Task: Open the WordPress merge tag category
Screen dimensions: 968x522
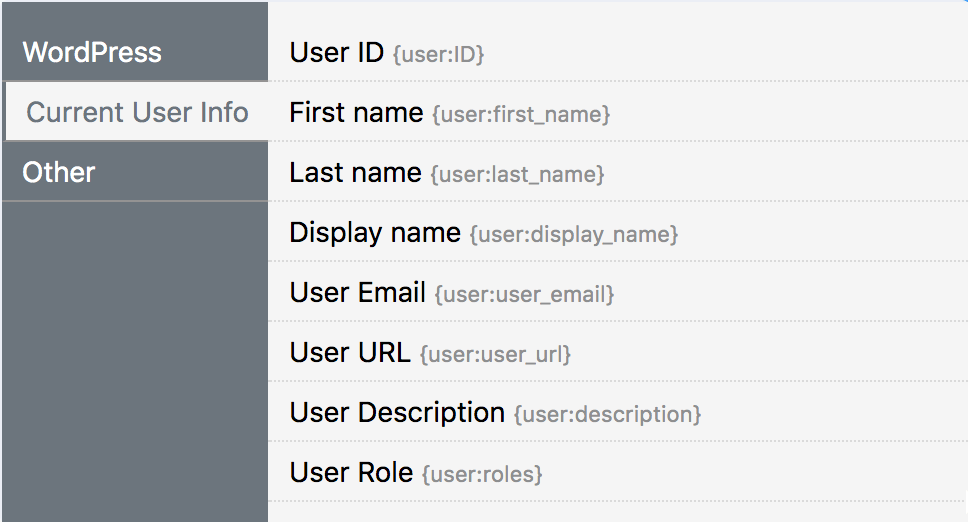Action: tap(135, 52)
